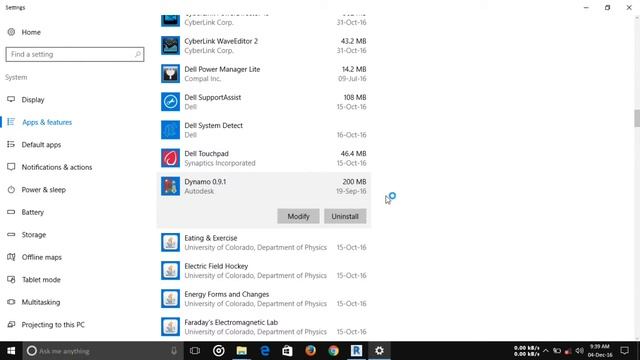This screenshot has height=360, width=640.
Task: Click the Ask me anything search box
Action: 102,351
